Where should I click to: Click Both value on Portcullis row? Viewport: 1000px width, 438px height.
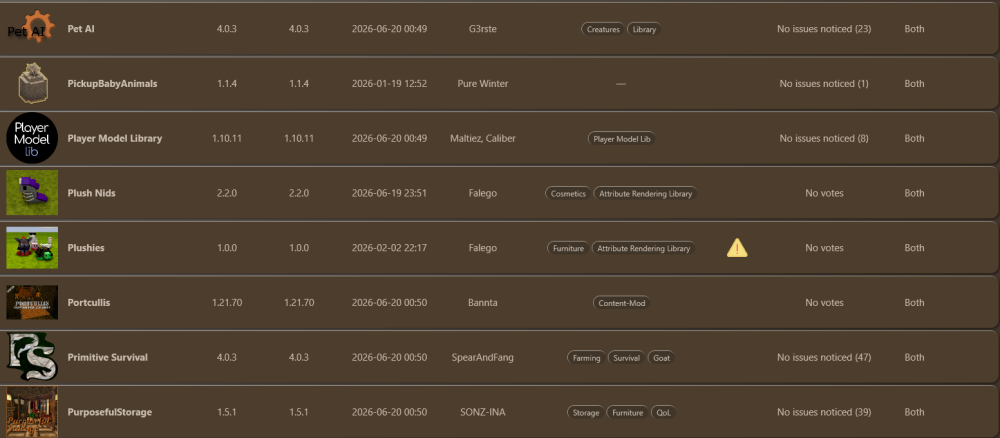[x=914, y=302]
